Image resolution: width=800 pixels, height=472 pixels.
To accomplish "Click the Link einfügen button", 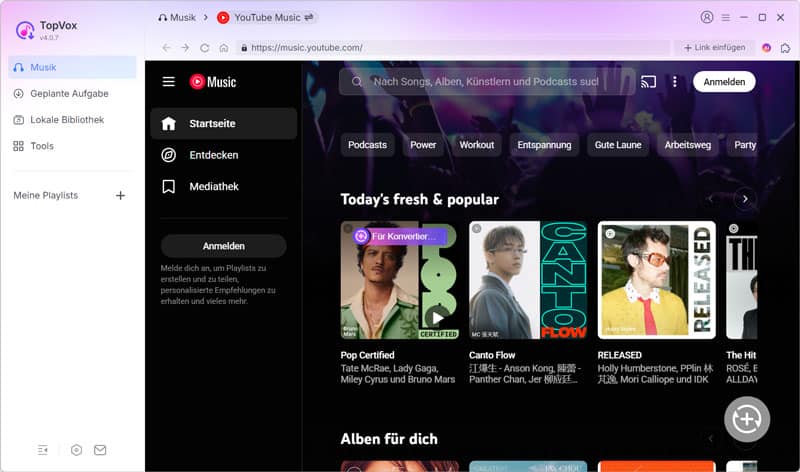I will pyautogui.click(x=715, y=47).
